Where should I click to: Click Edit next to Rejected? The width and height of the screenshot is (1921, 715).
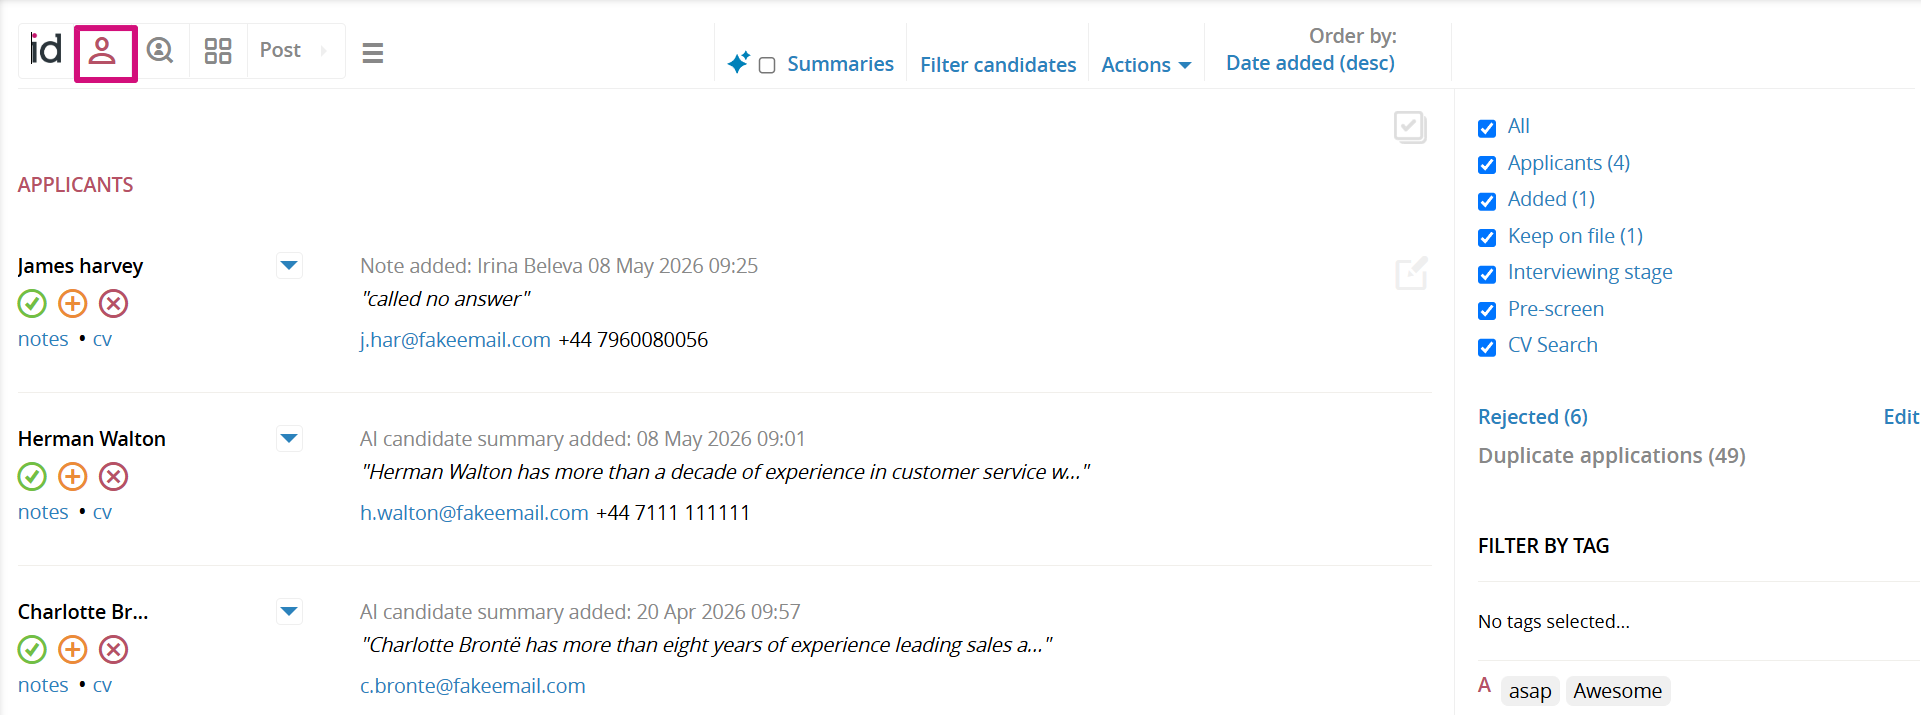click(x=1900, y=417)
